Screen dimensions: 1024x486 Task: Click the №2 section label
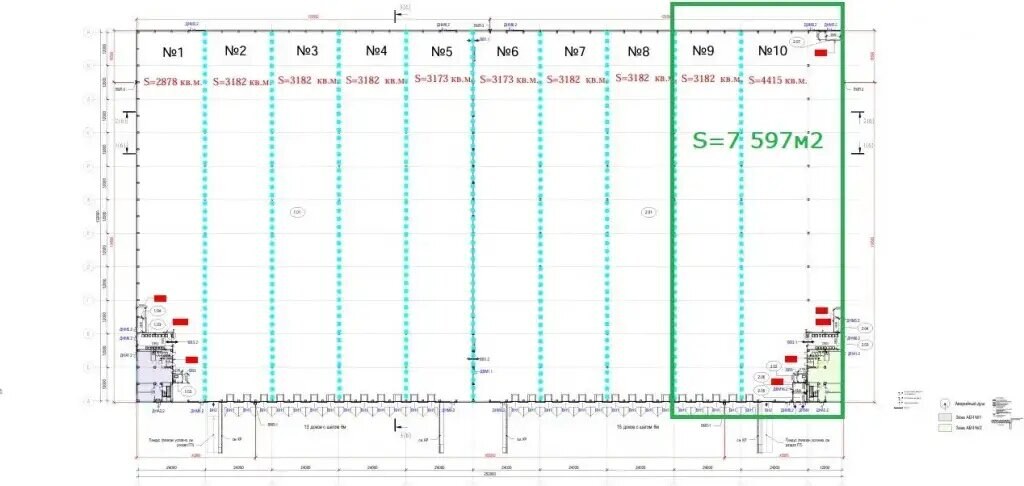click(236, 50)
